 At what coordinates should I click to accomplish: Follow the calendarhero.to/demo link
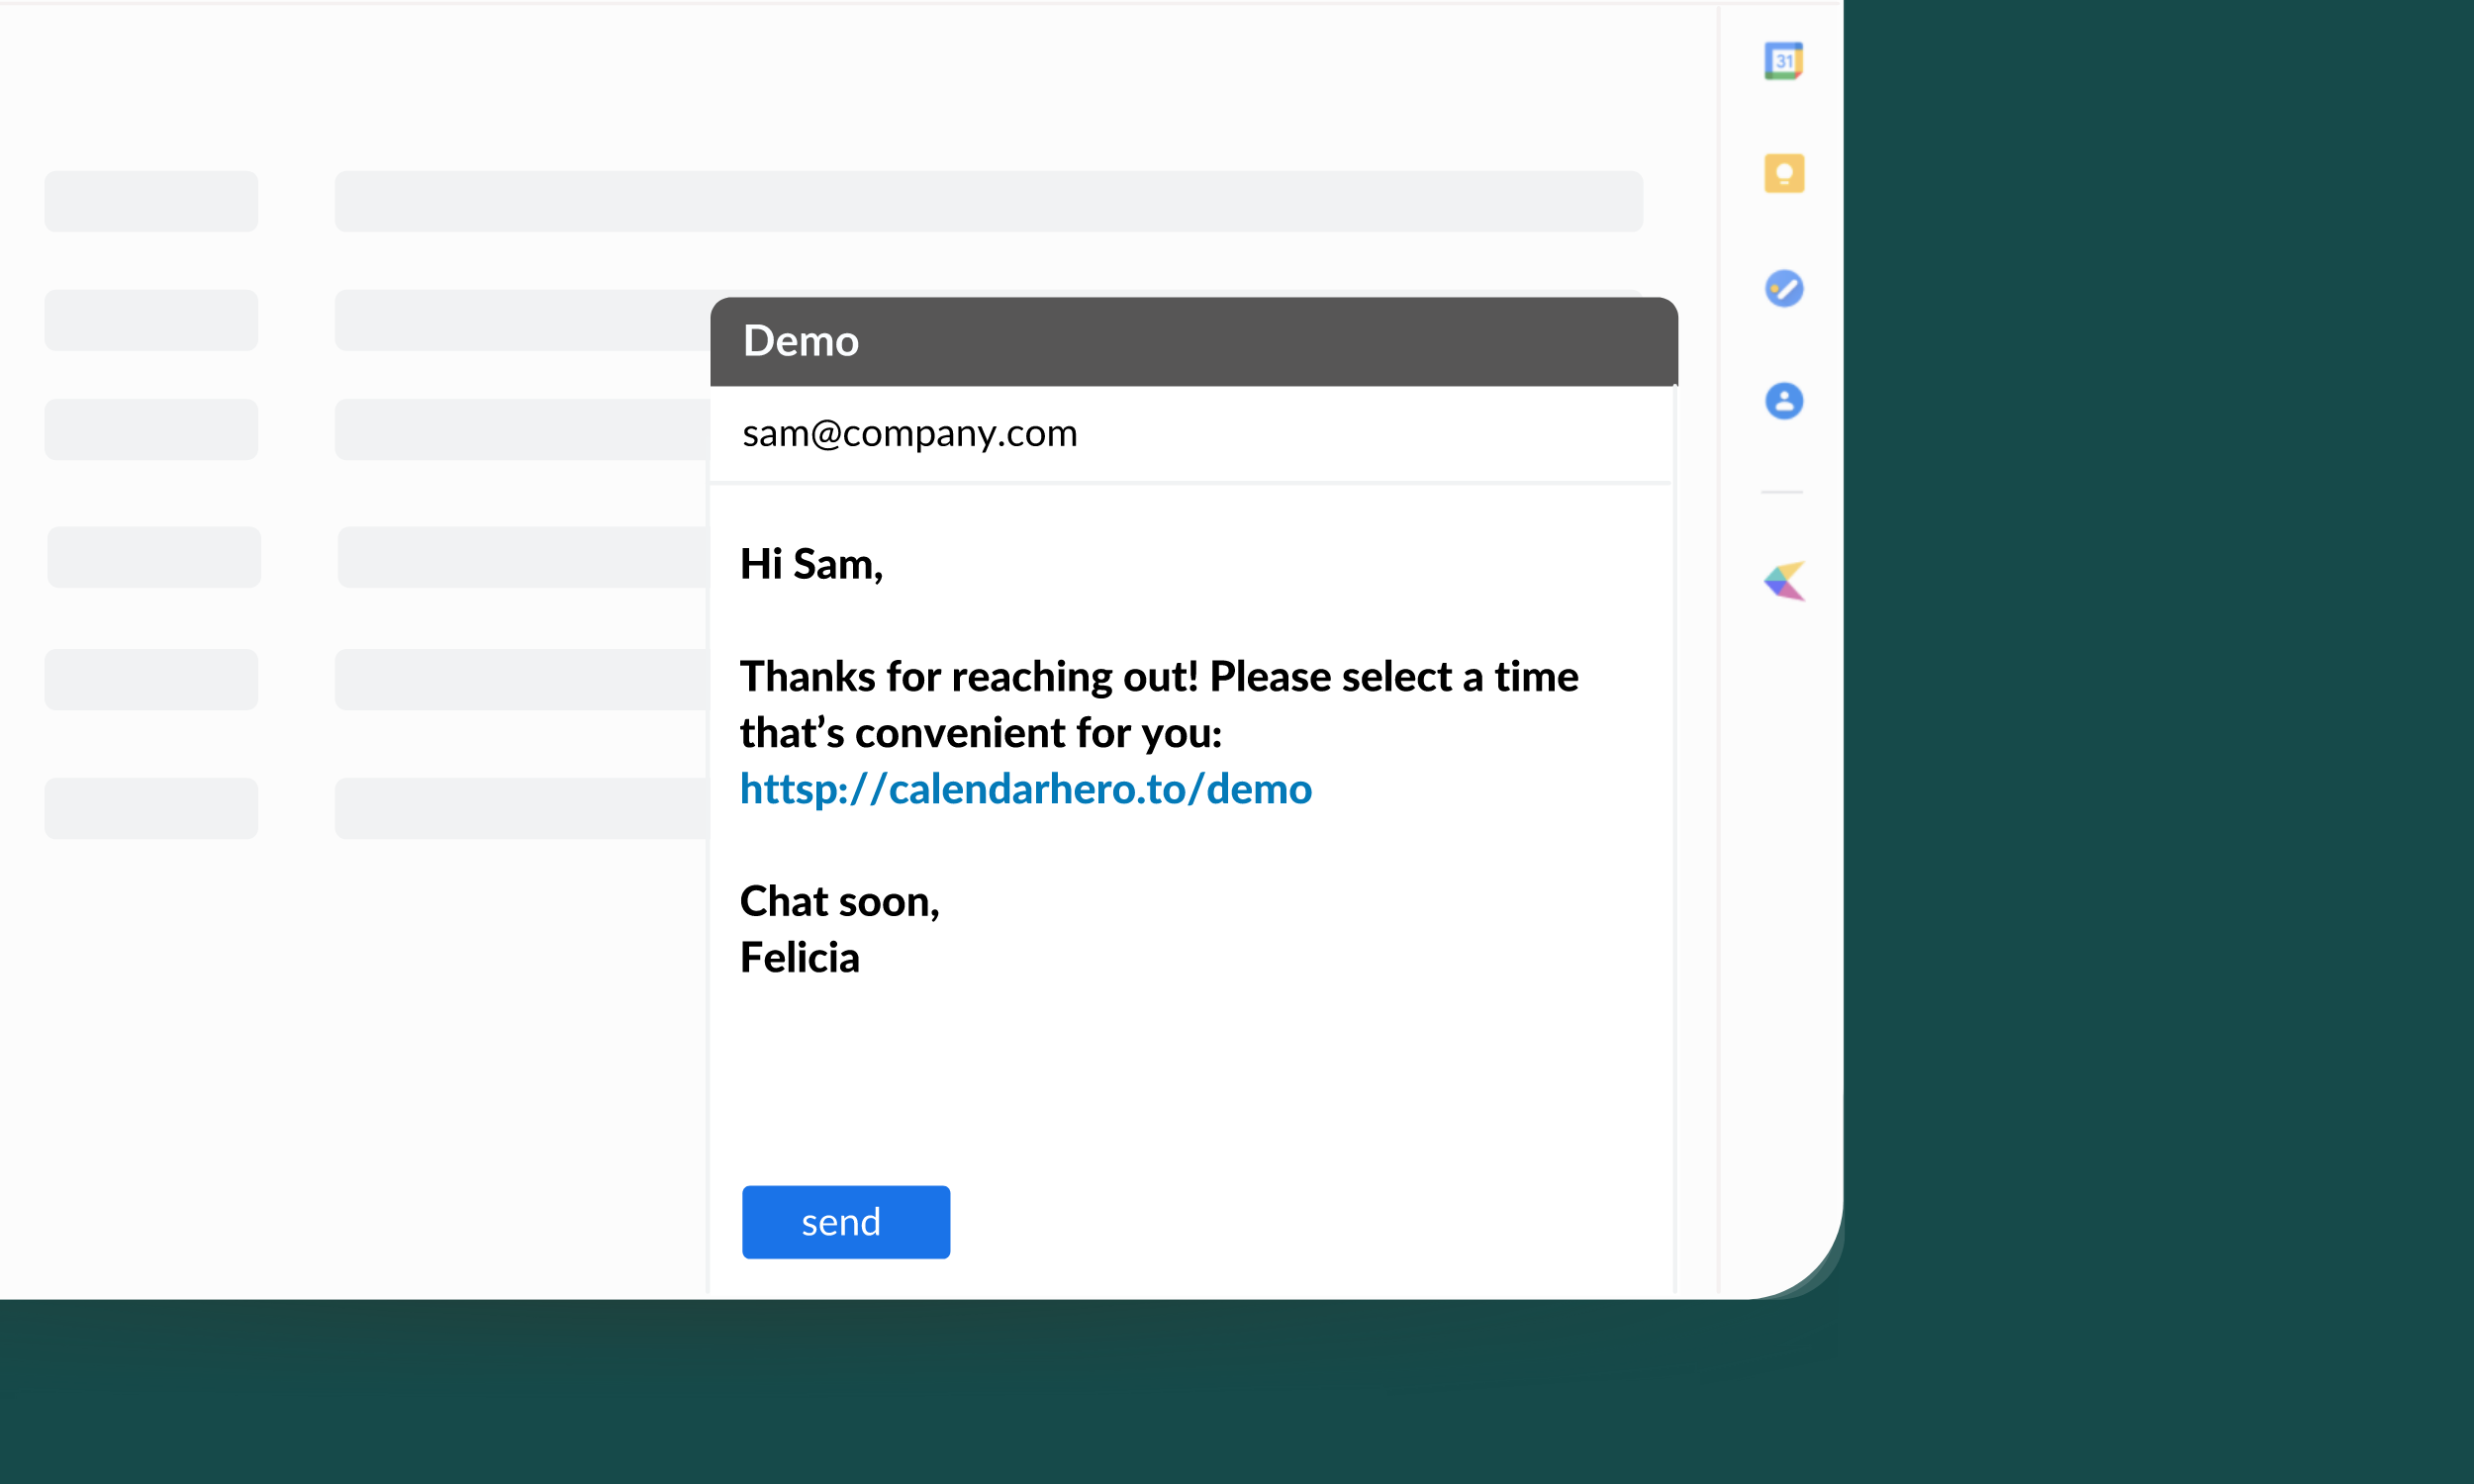click(1025, 789)
